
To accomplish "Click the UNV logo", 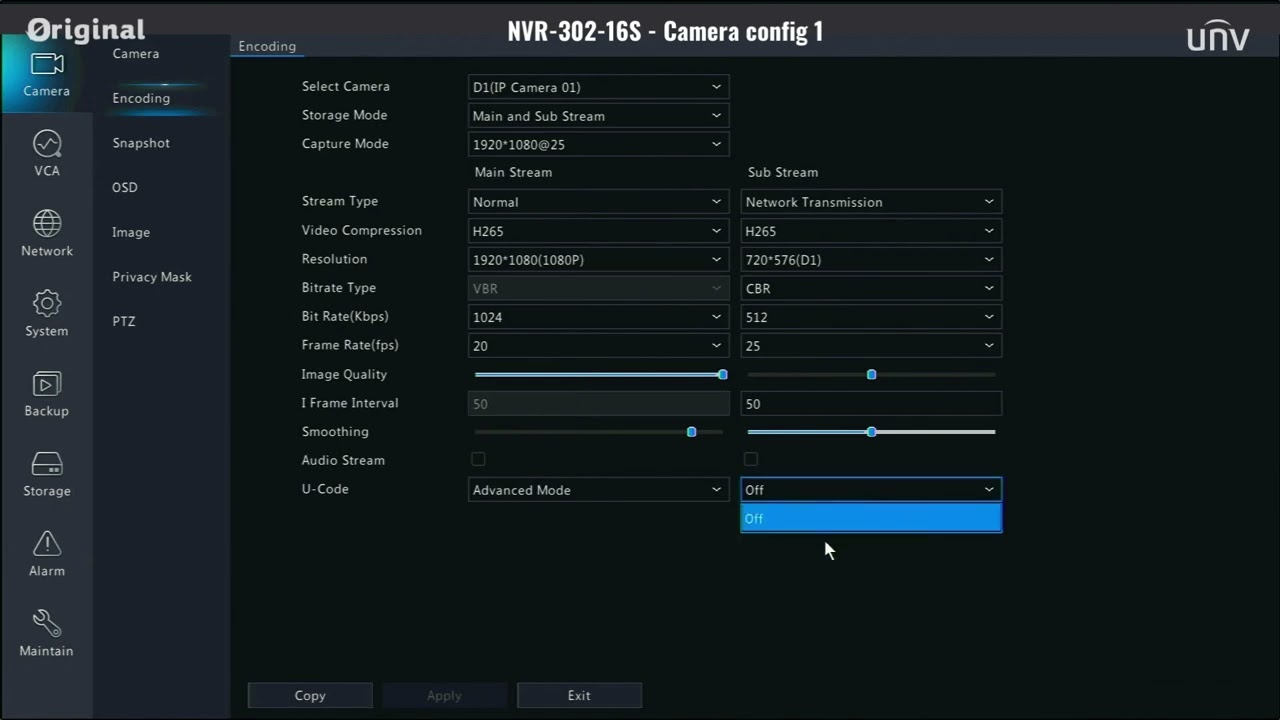I will [1218, 36].
